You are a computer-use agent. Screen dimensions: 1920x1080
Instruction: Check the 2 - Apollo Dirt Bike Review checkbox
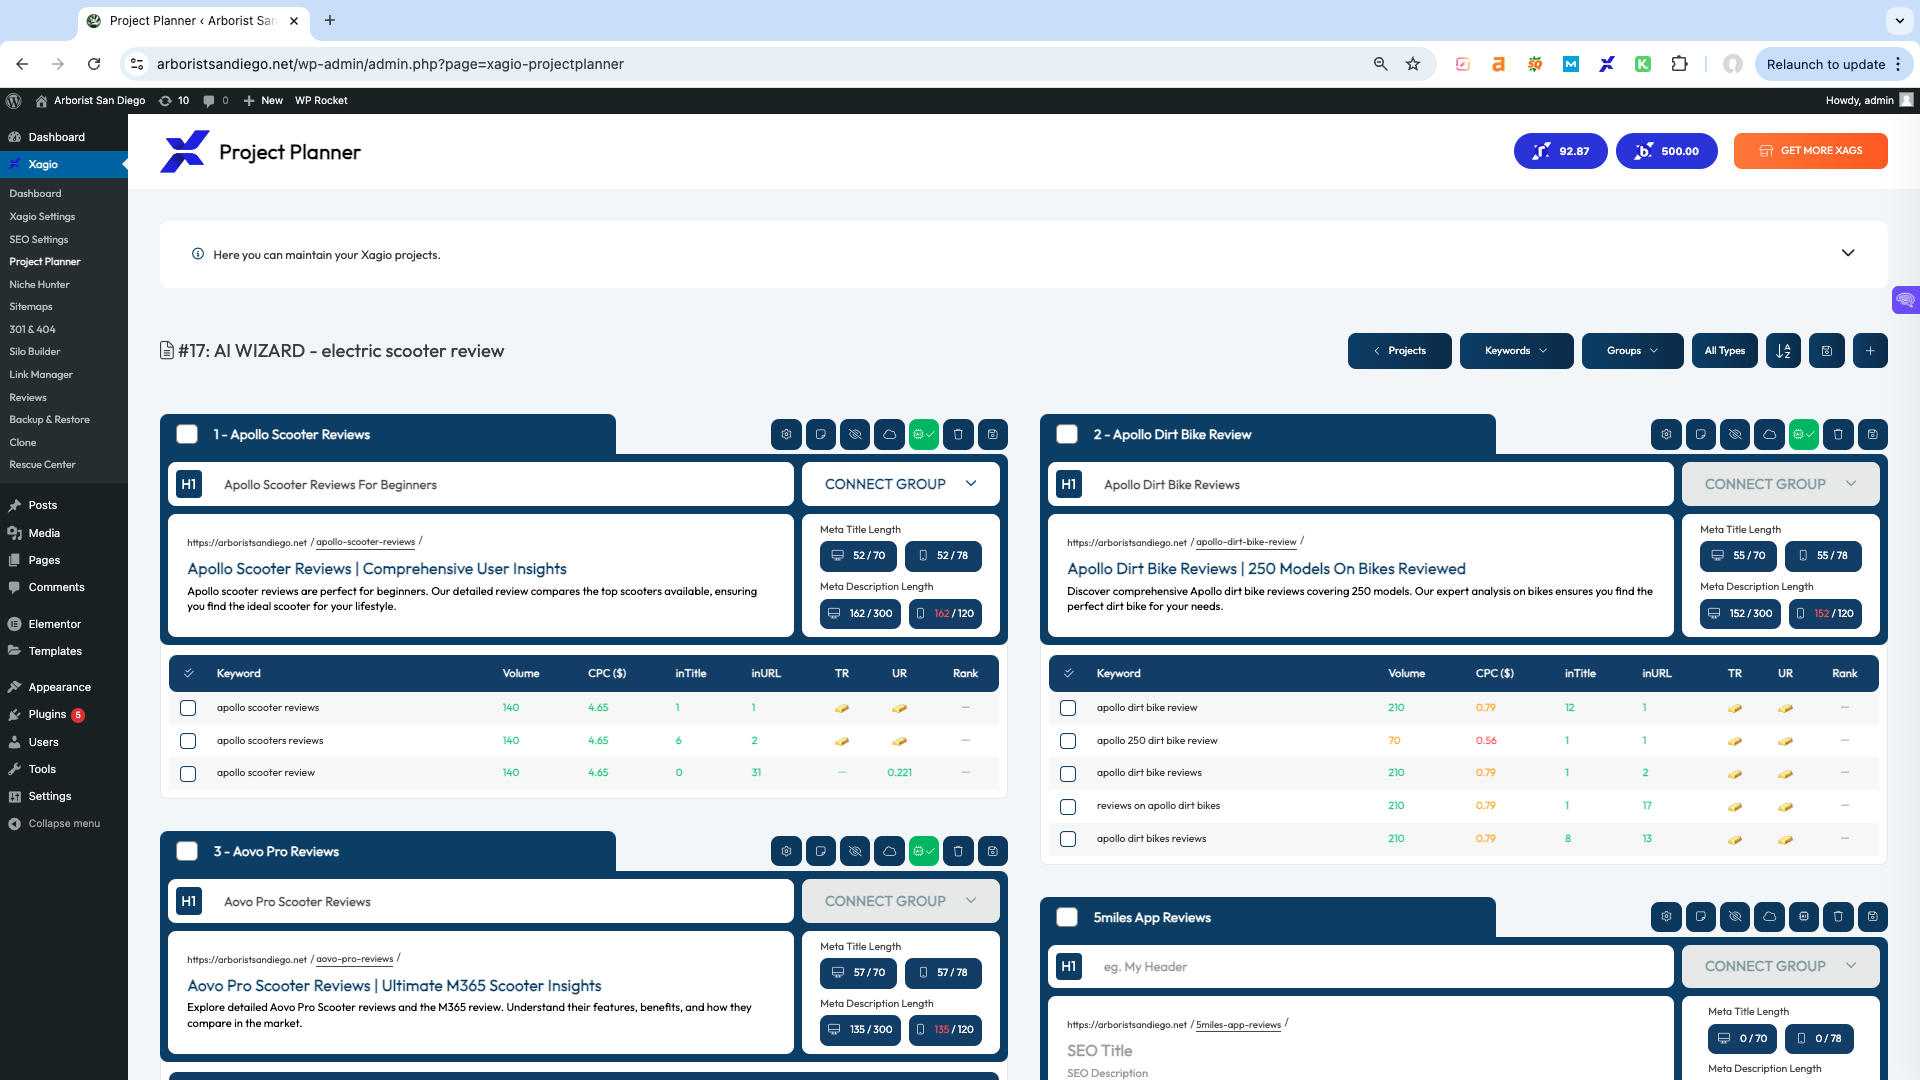tap(1067, 435)
